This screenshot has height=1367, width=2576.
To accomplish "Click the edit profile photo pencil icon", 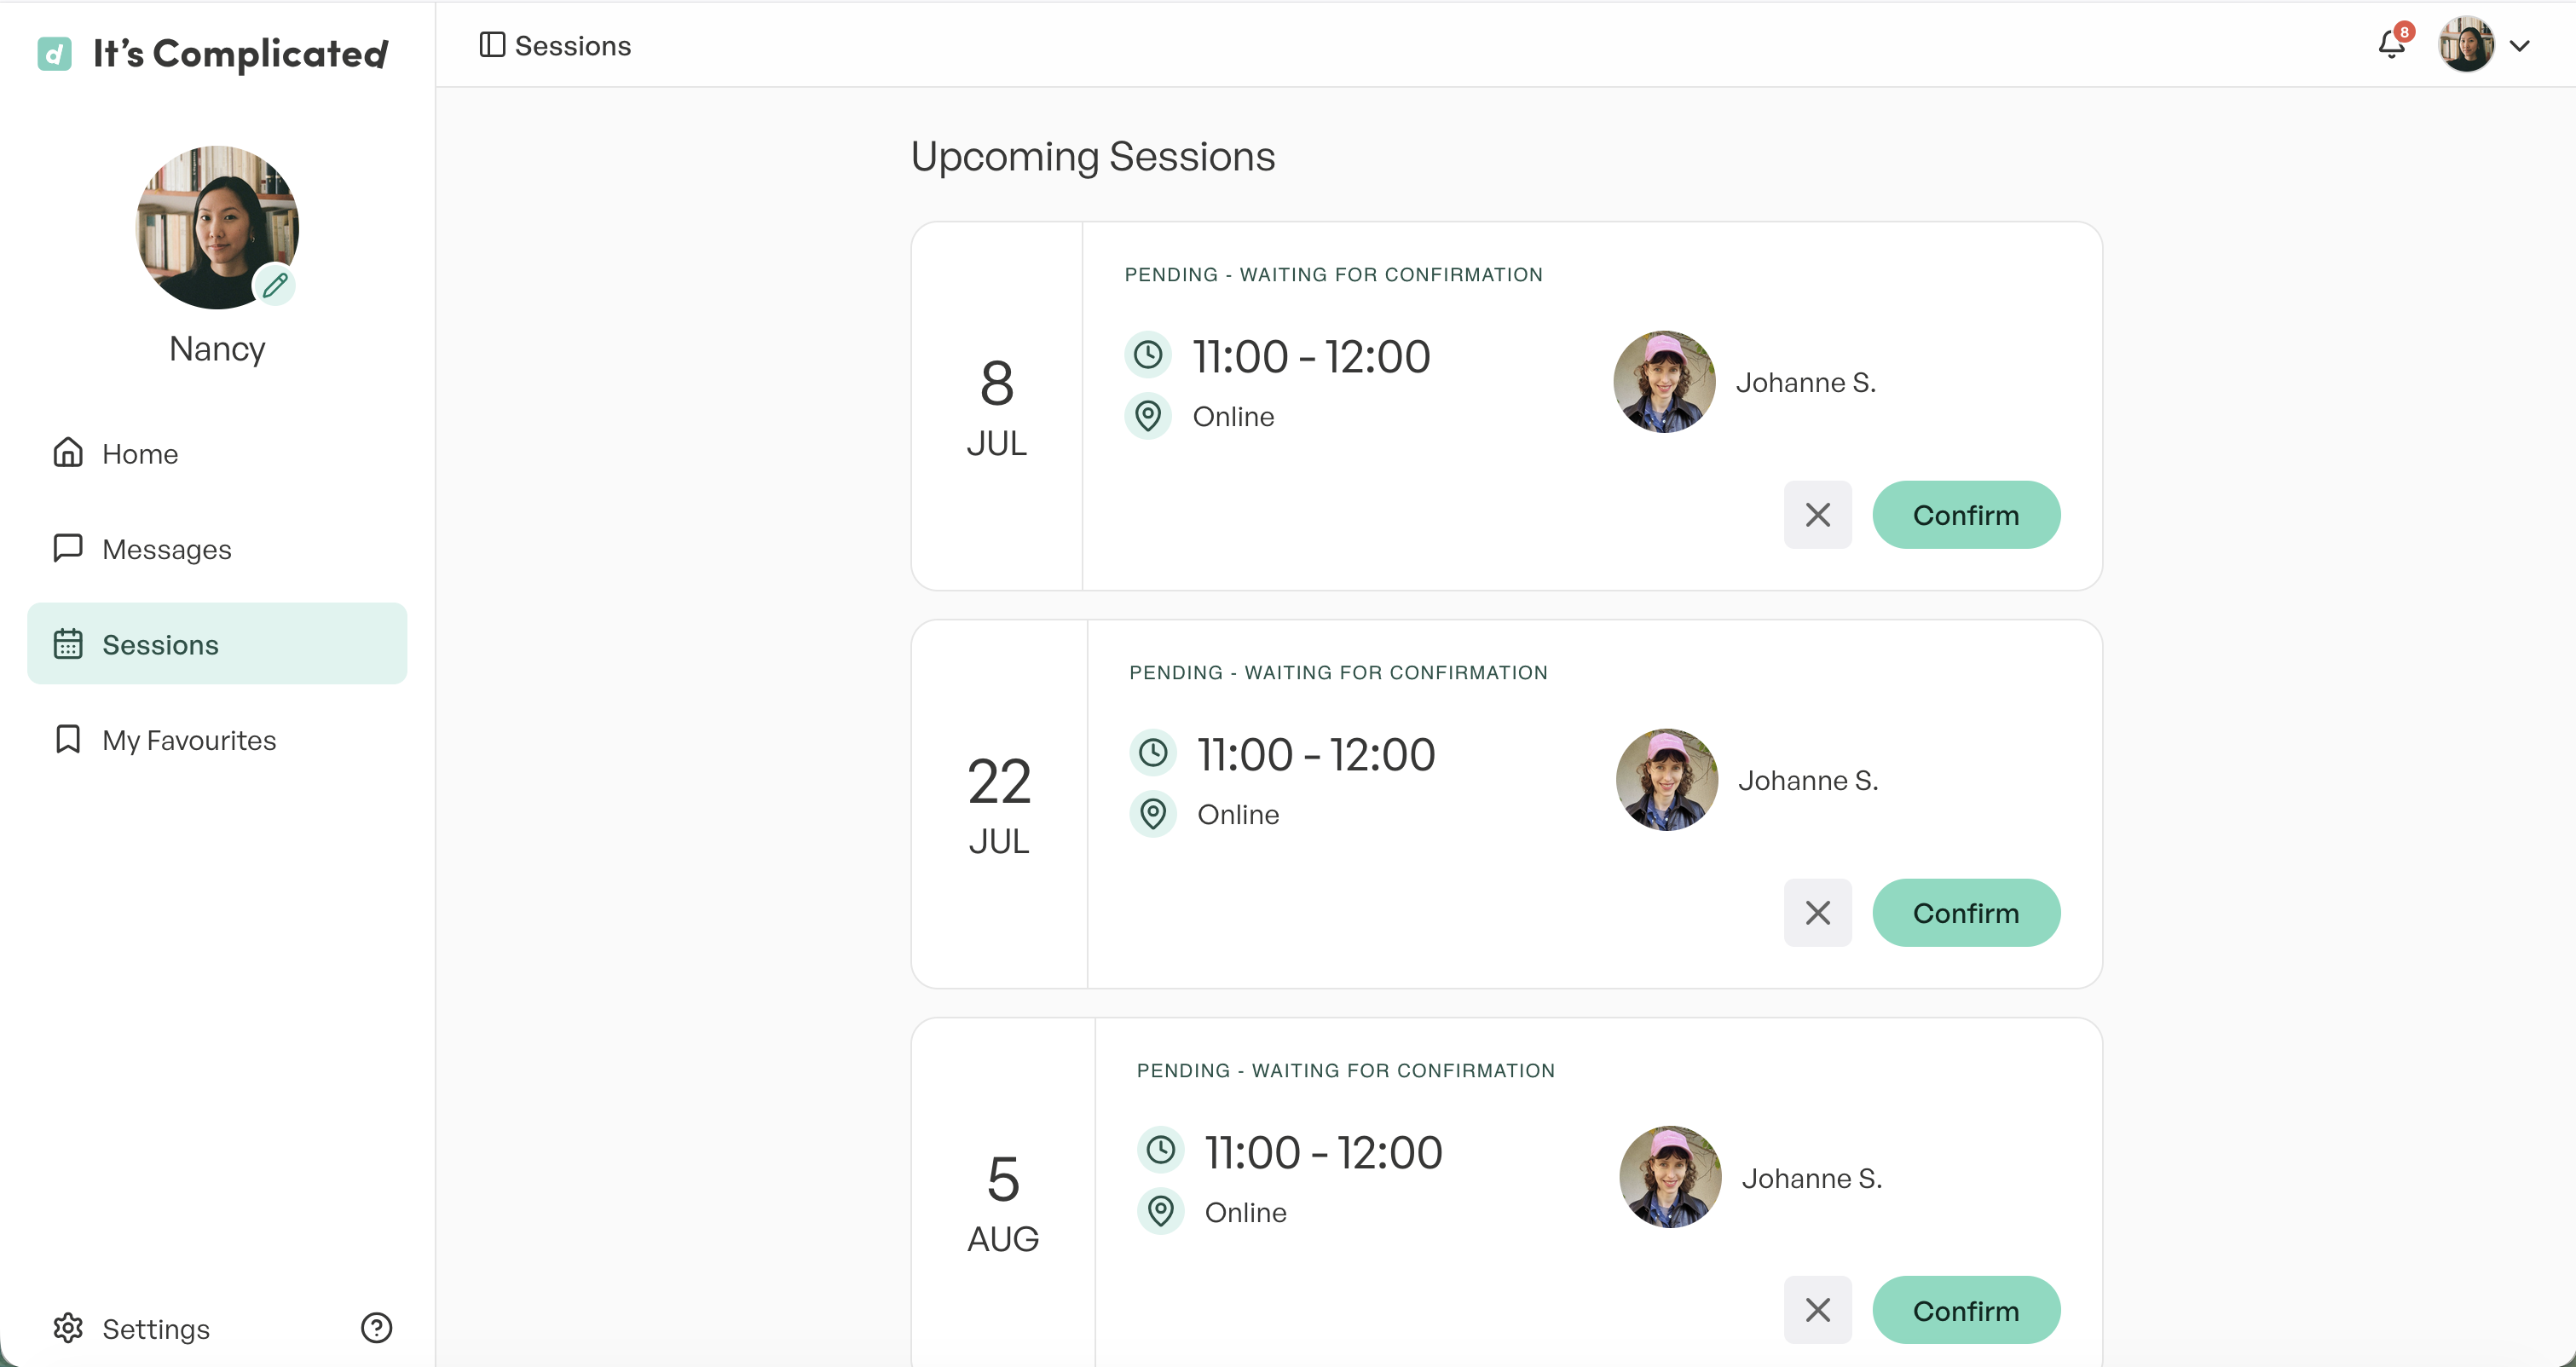I will (x=275, y=286).
